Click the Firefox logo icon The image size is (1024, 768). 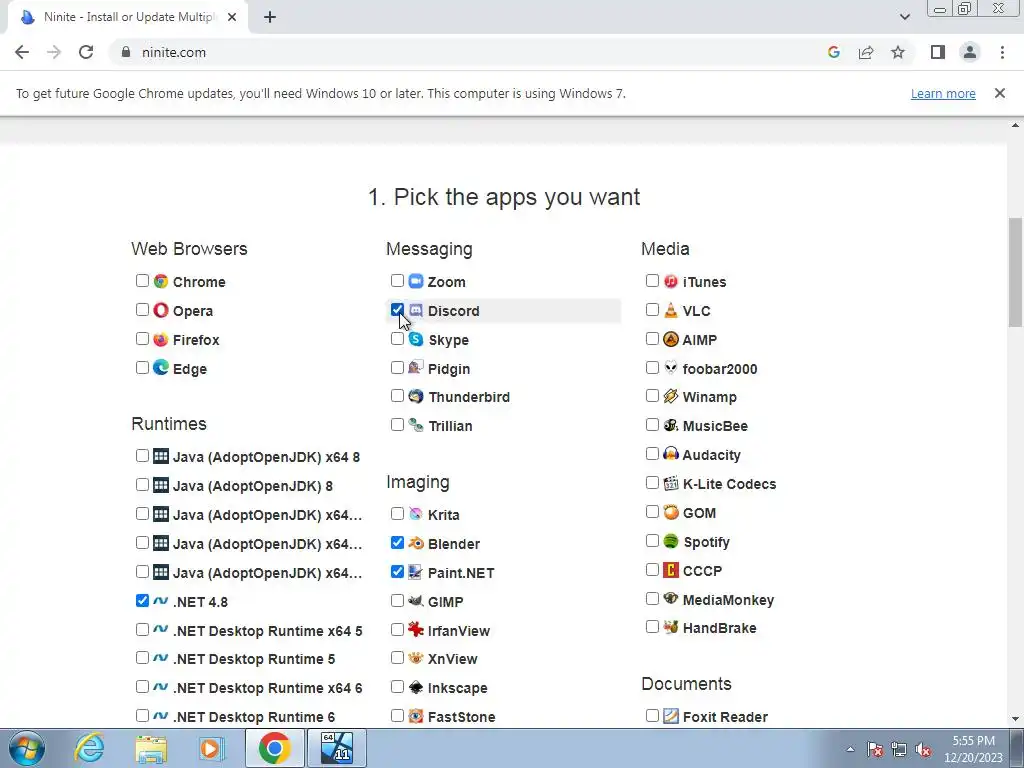pyautogui.click(x=161, y=339)
